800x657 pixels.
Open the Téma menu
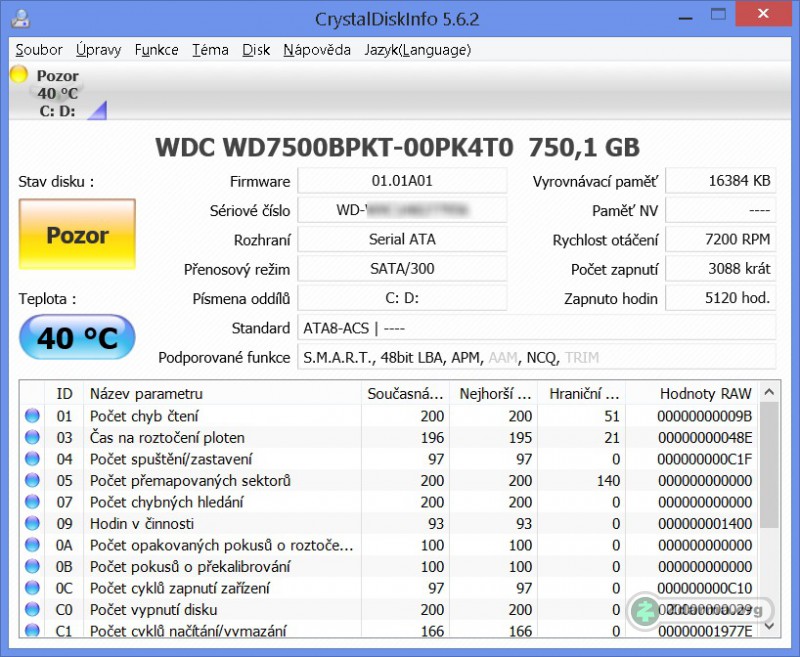(x=210, y=50)
